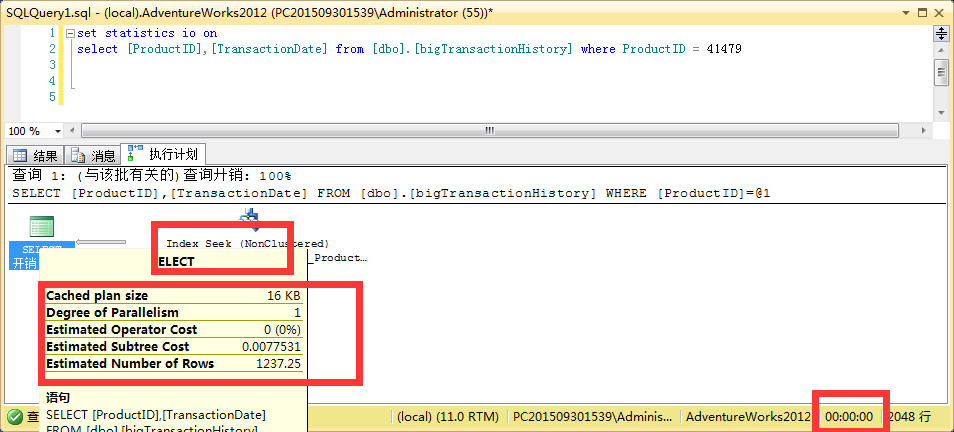Click the Index Seek (NonClustered) label
This screenshot has width=954, height=432.
(x=248, y=243)
